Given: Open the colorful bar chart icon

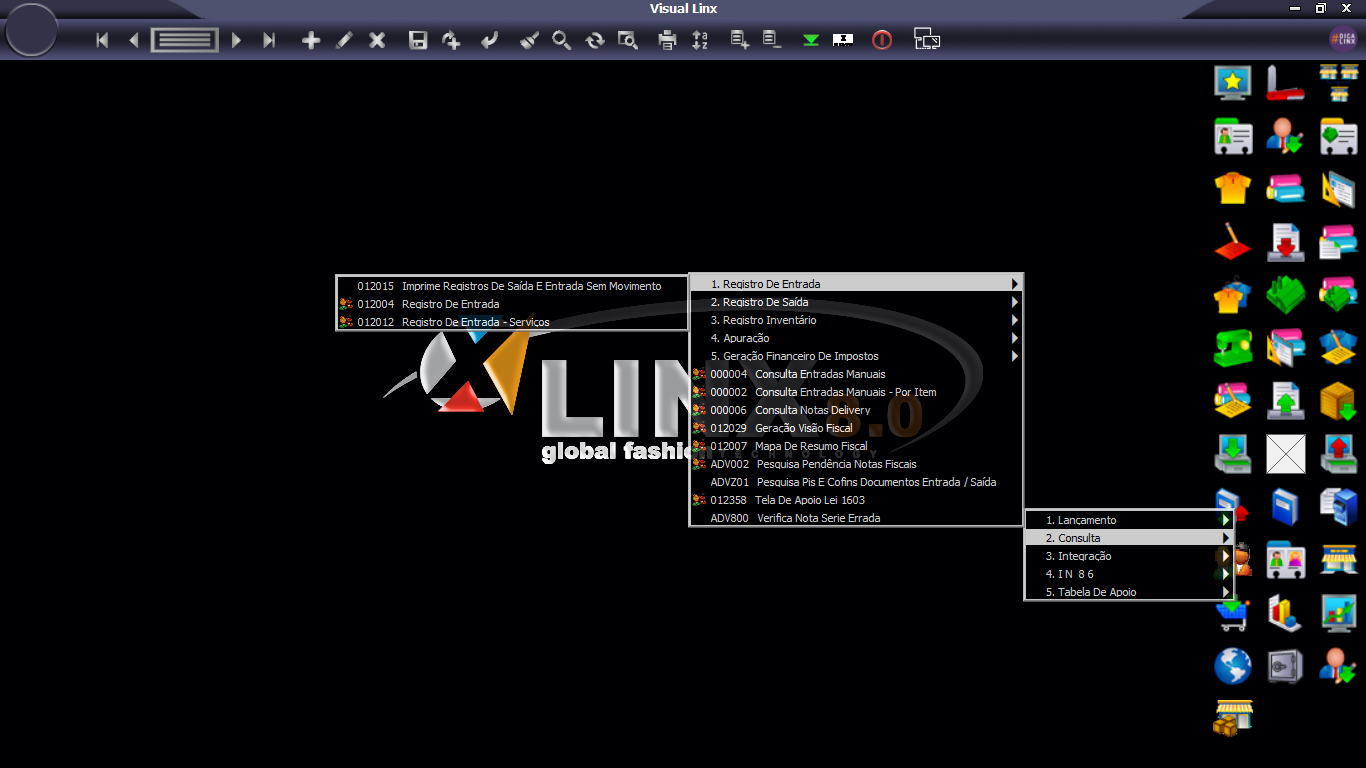Looking at the screenshot, I should 1285,612.
